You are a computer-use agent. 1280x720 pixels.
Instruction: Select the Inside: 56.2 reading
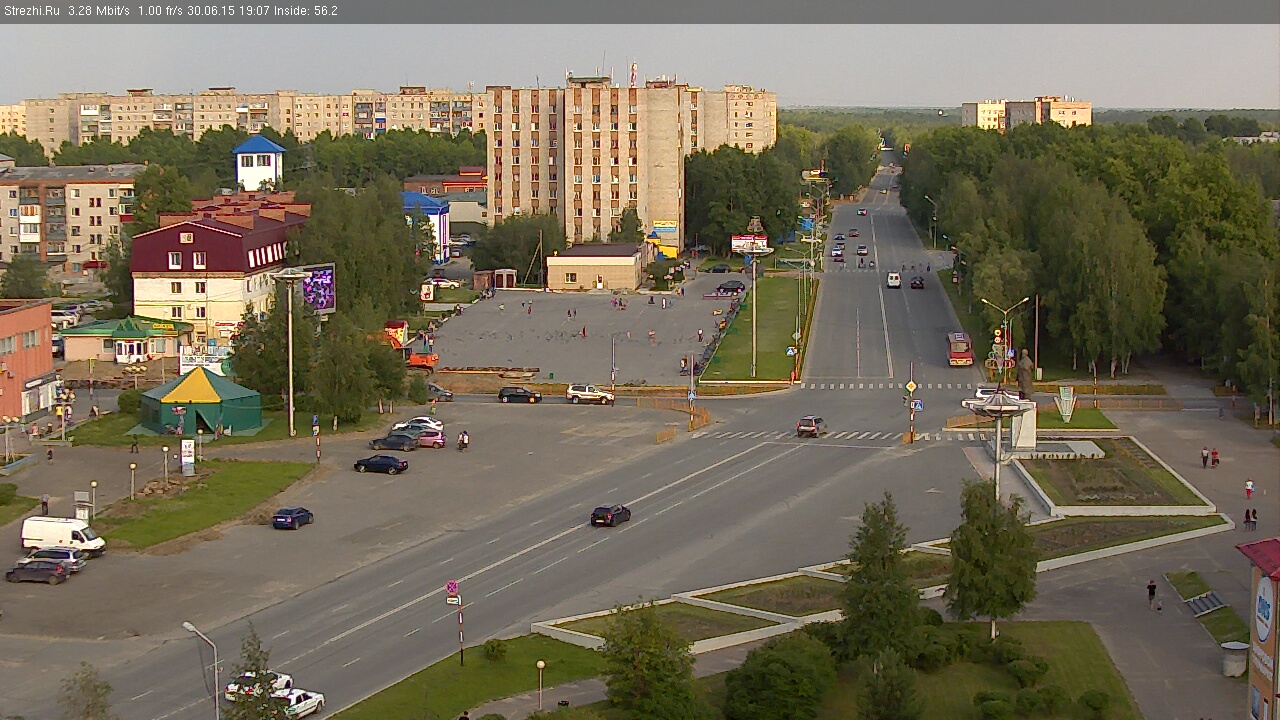coord(306,11)
